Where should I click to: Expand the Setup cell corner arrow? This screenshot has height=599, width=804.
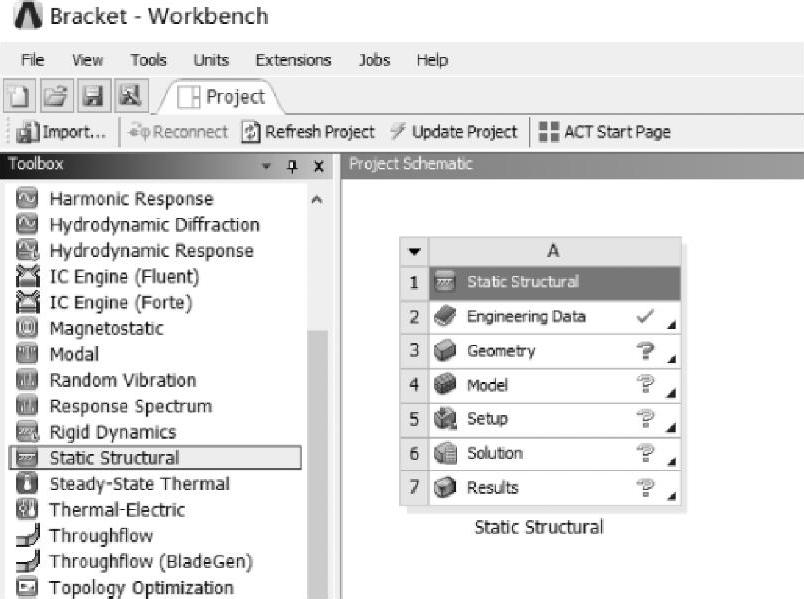pyautogui.click(x=672, y=427)
